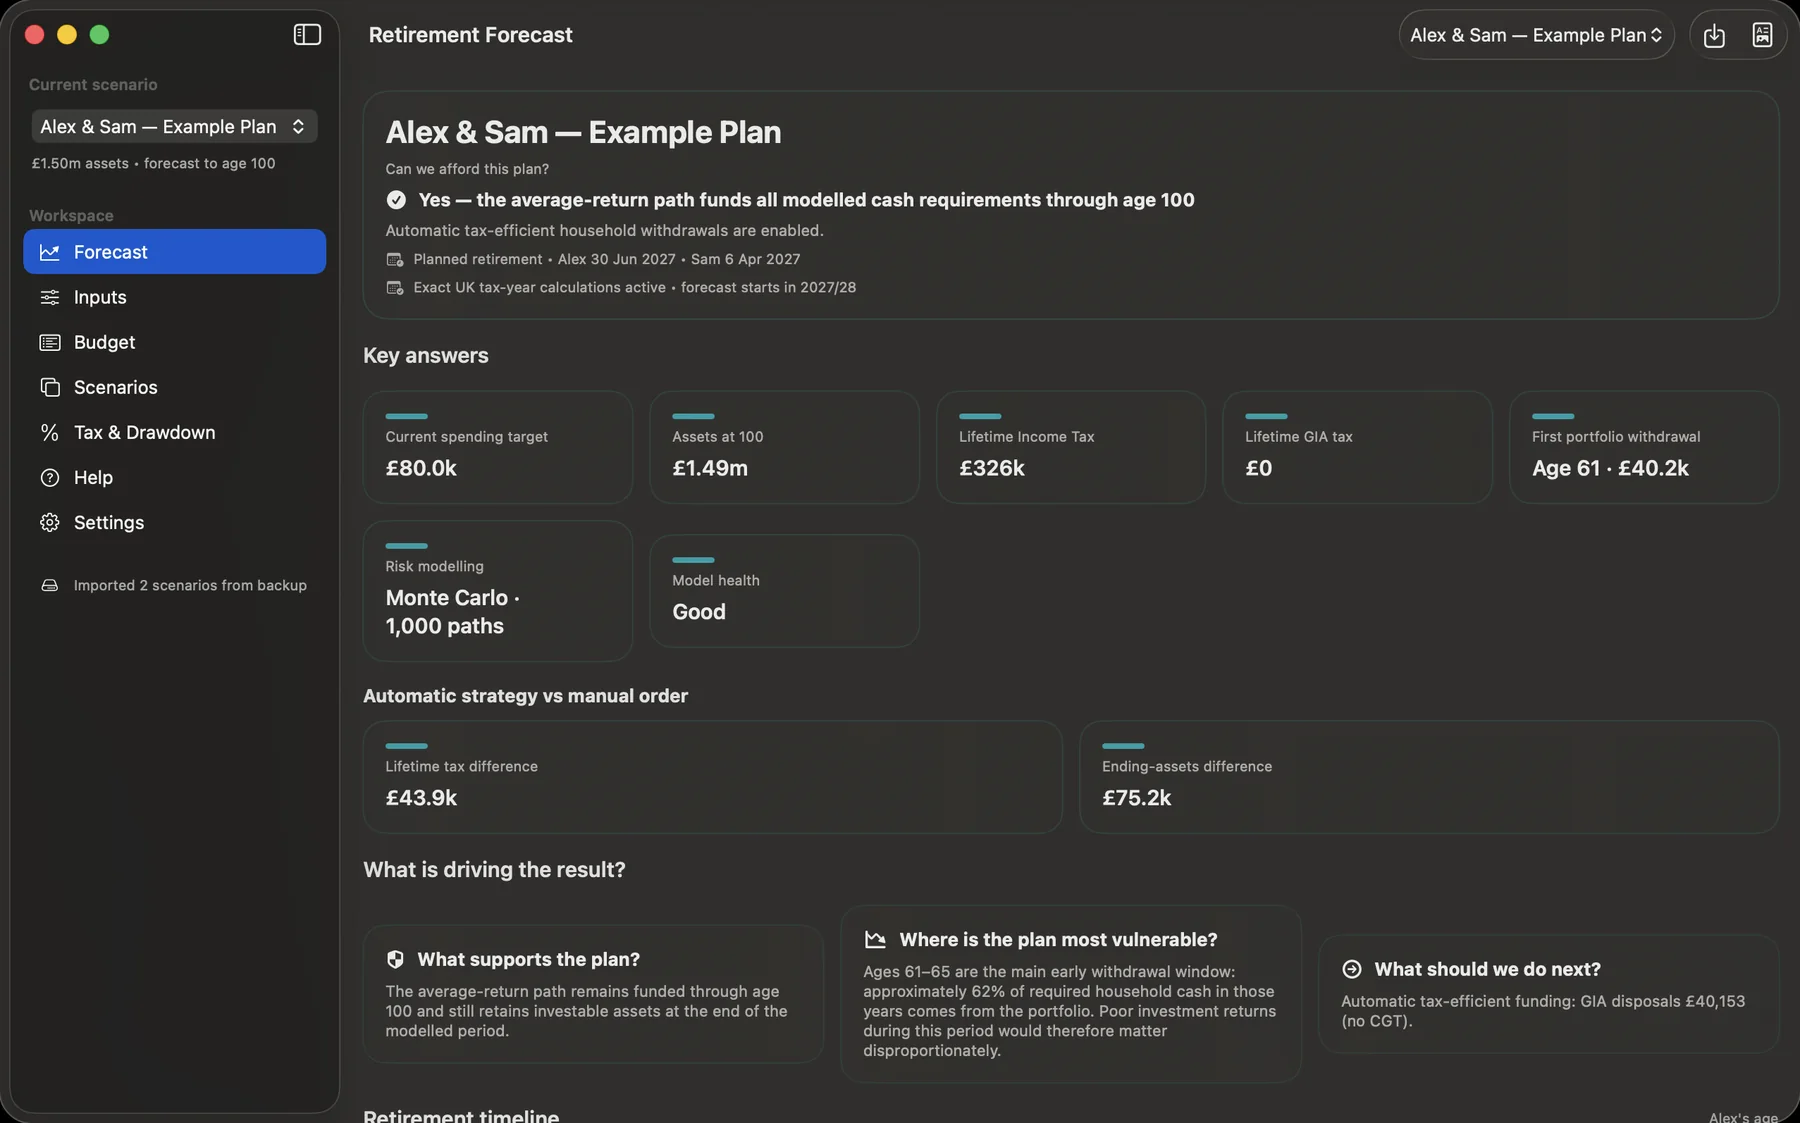Viewport: 1800px width, 1123px height.
Task: Click the Risk modelling Monte Carlo card
Action: click(498, 591)
